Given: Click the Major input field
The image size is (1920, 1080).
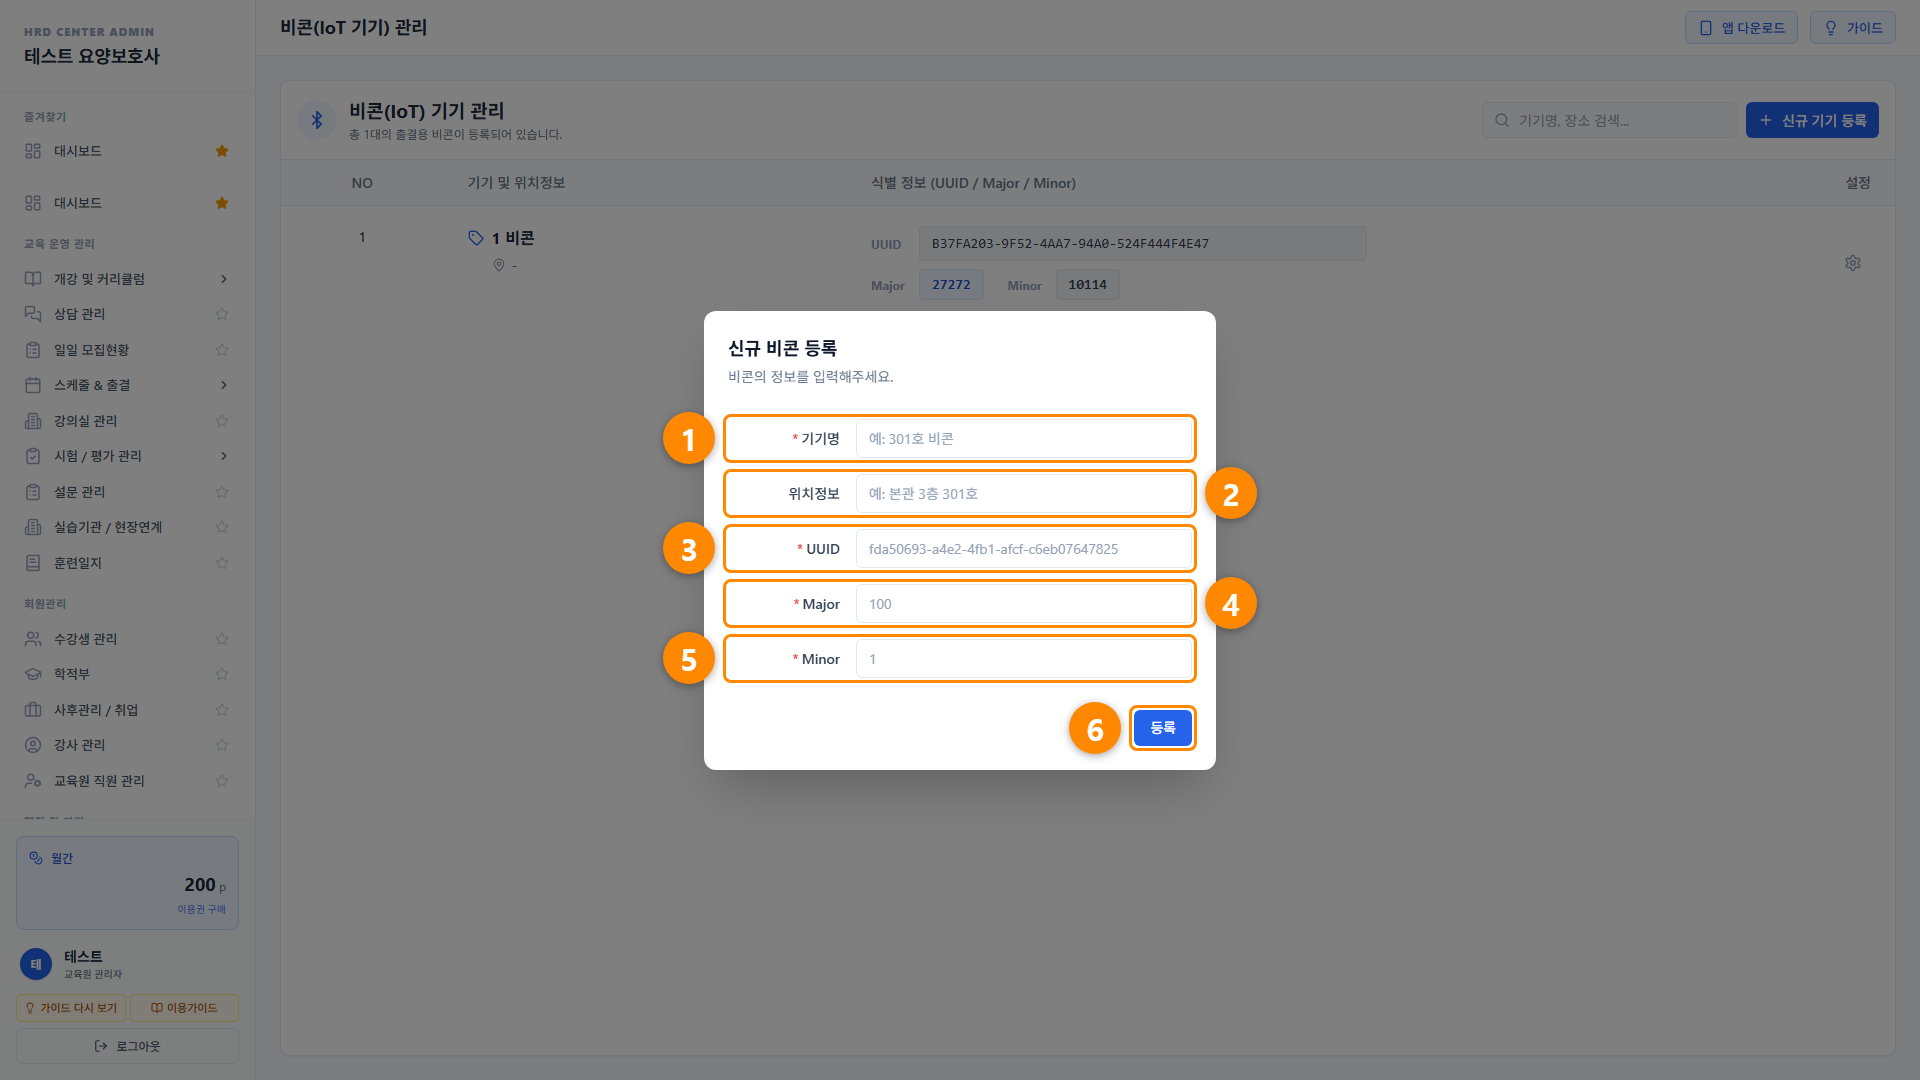Looking at the screenshot, I should point(1024,603).
